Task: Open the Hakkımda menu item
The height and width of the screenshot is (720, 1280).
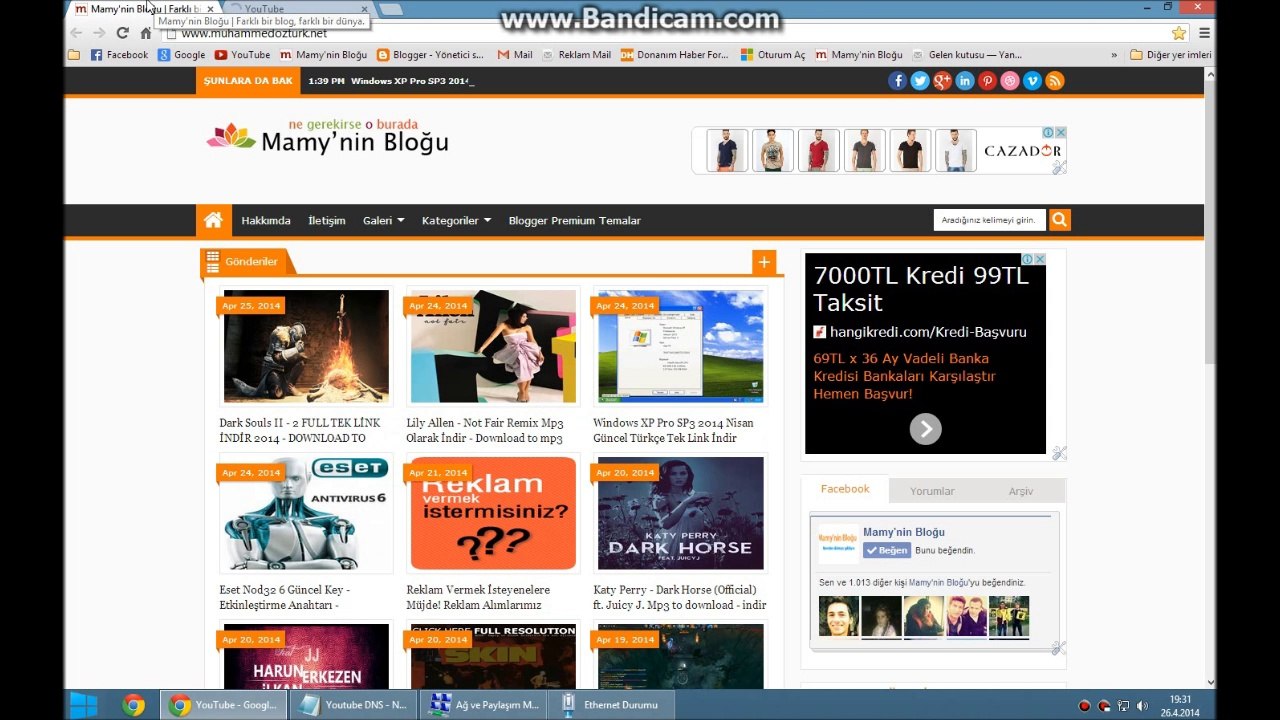Action: point(266,220)
